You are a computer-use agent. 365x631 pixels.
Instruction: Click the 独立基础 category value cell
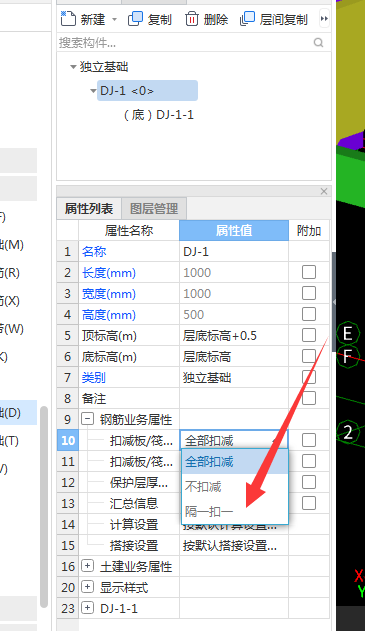pyautogui.click(x=234, y=377)
